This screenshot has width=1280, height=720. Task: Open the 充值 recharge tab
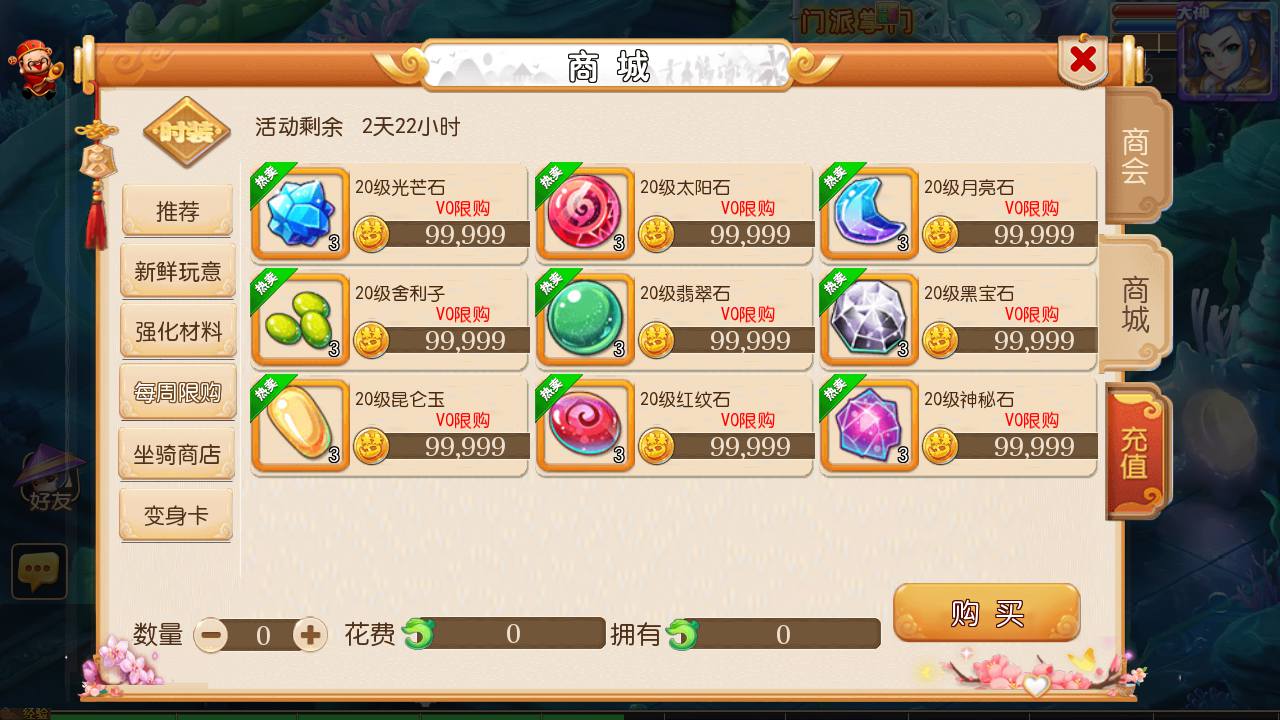click(1136, 451)
